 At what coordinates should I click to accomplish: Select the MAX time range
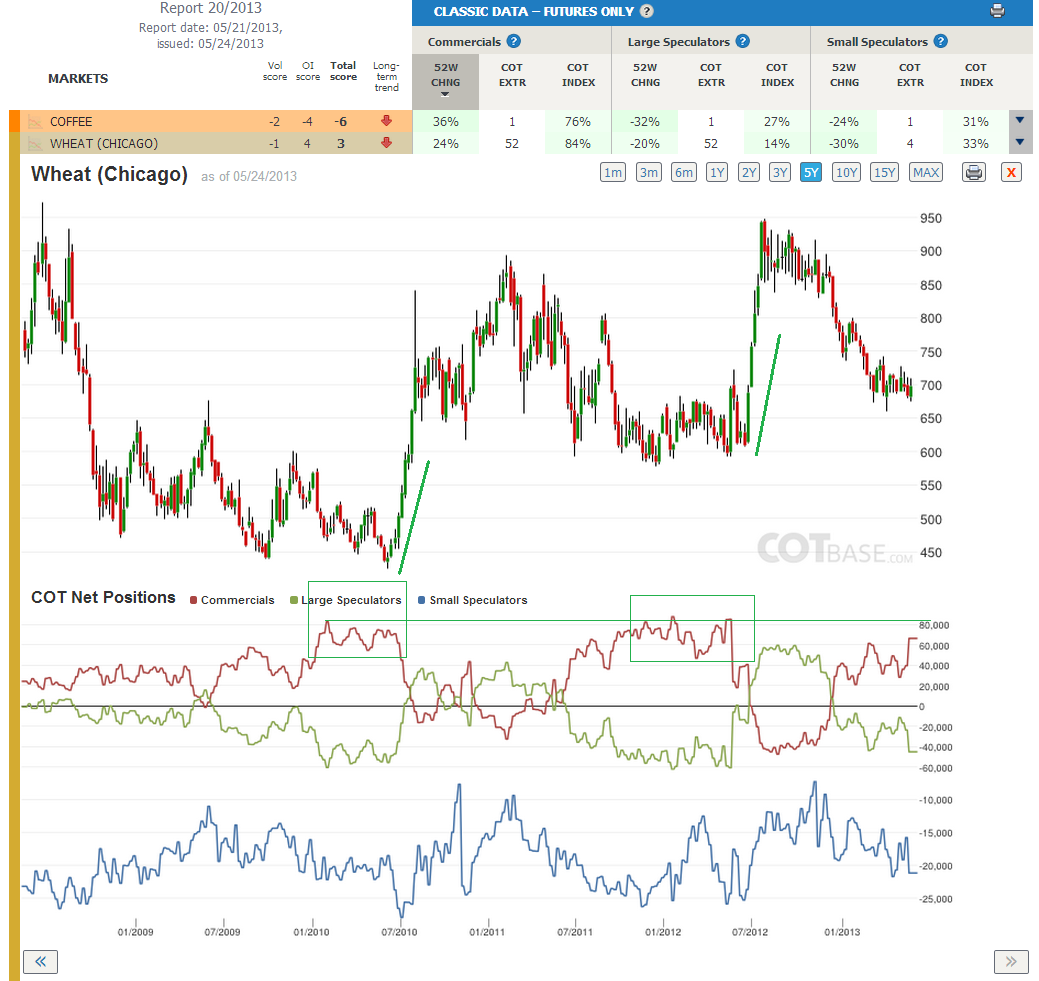pyautogui.click(x=926, y=172)
